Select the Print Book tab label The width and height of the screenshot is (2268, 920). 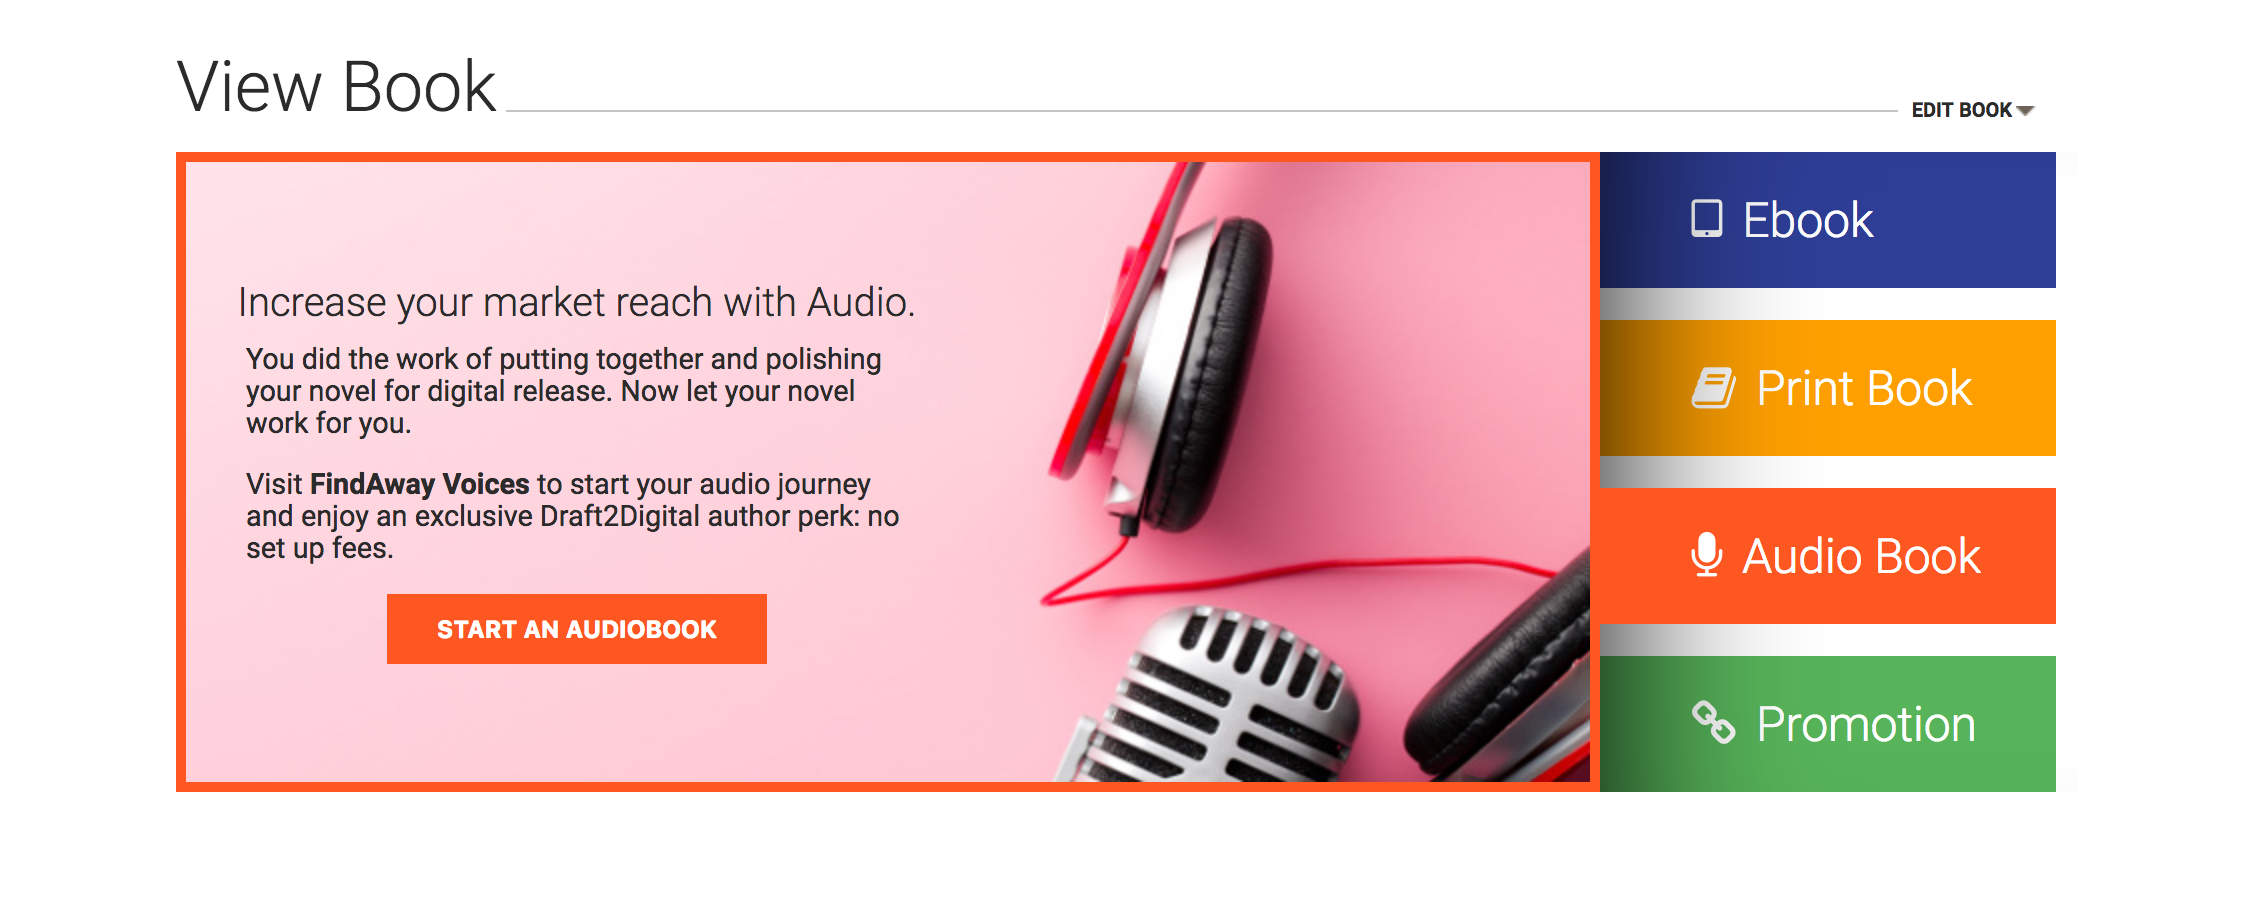coord(1864,388)
